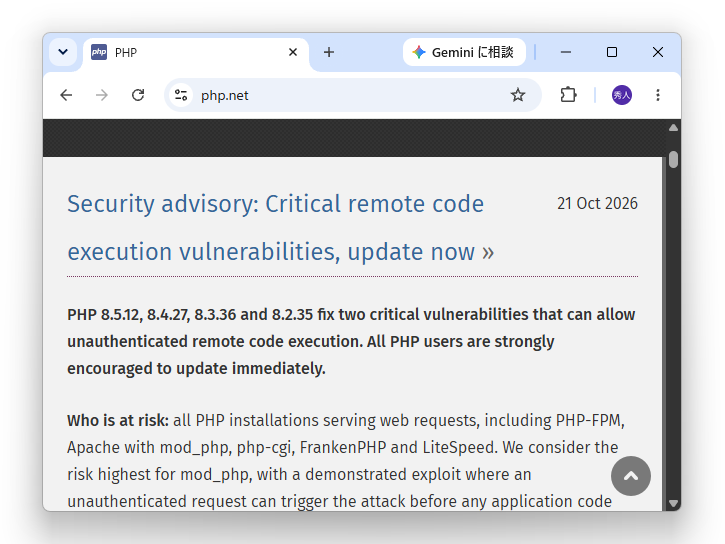Open the Security advisory headline link
The image size is (725, 544).
pyautogui.click(x=281, y=227)
